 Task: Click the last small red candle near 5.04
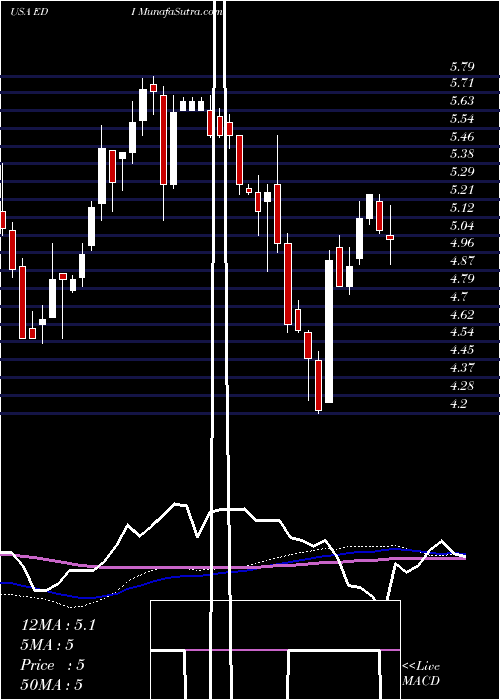click(x=390, y=238)
